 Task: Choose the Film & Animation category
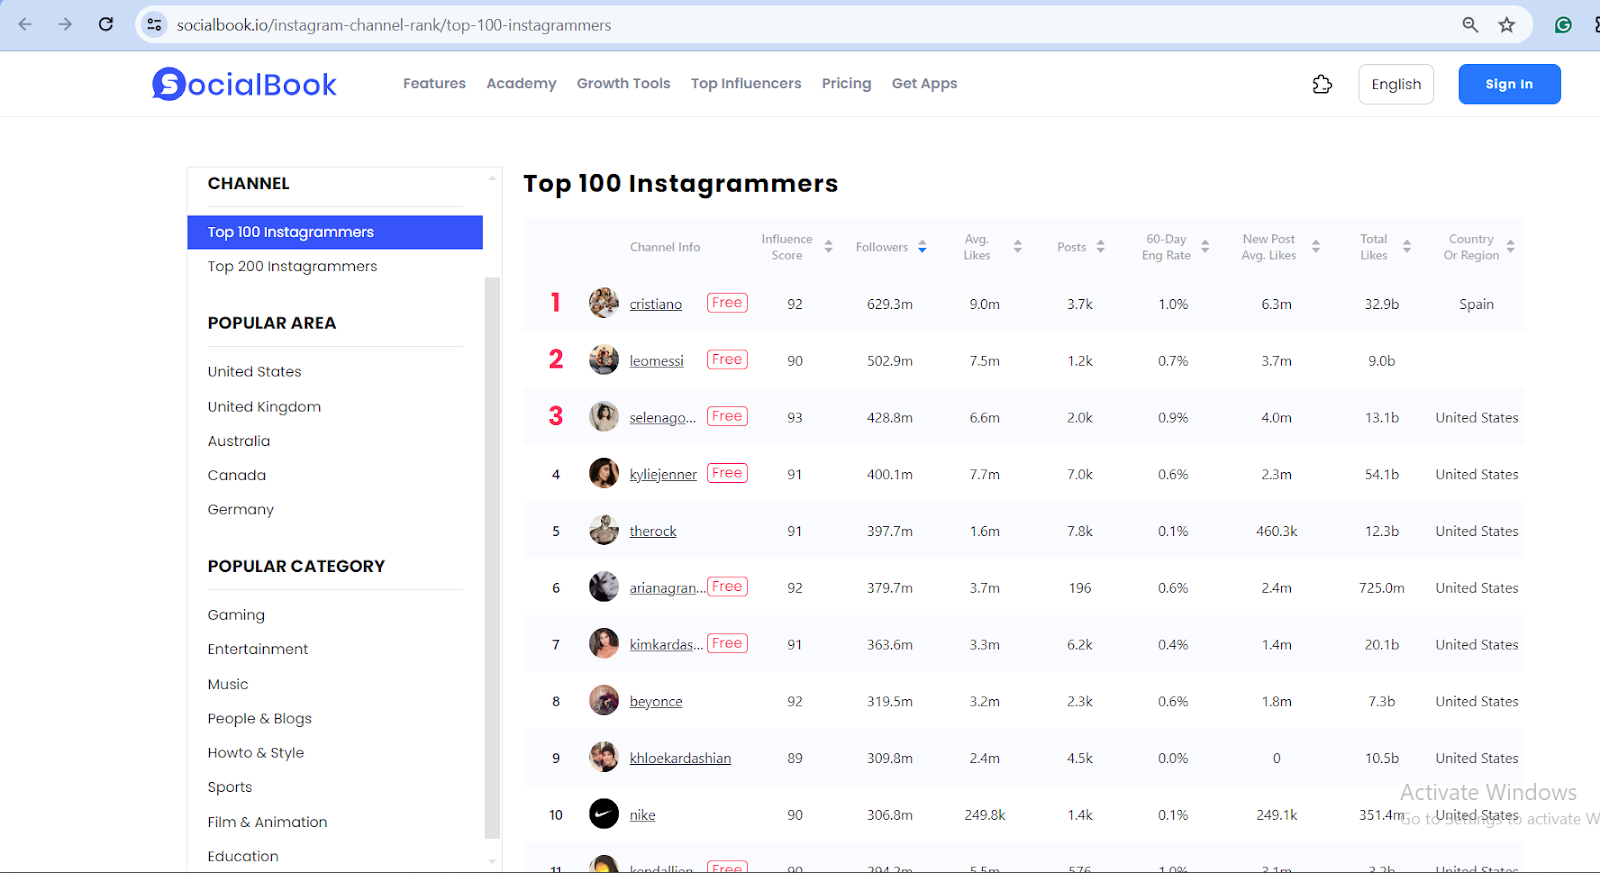click(267, 822)
